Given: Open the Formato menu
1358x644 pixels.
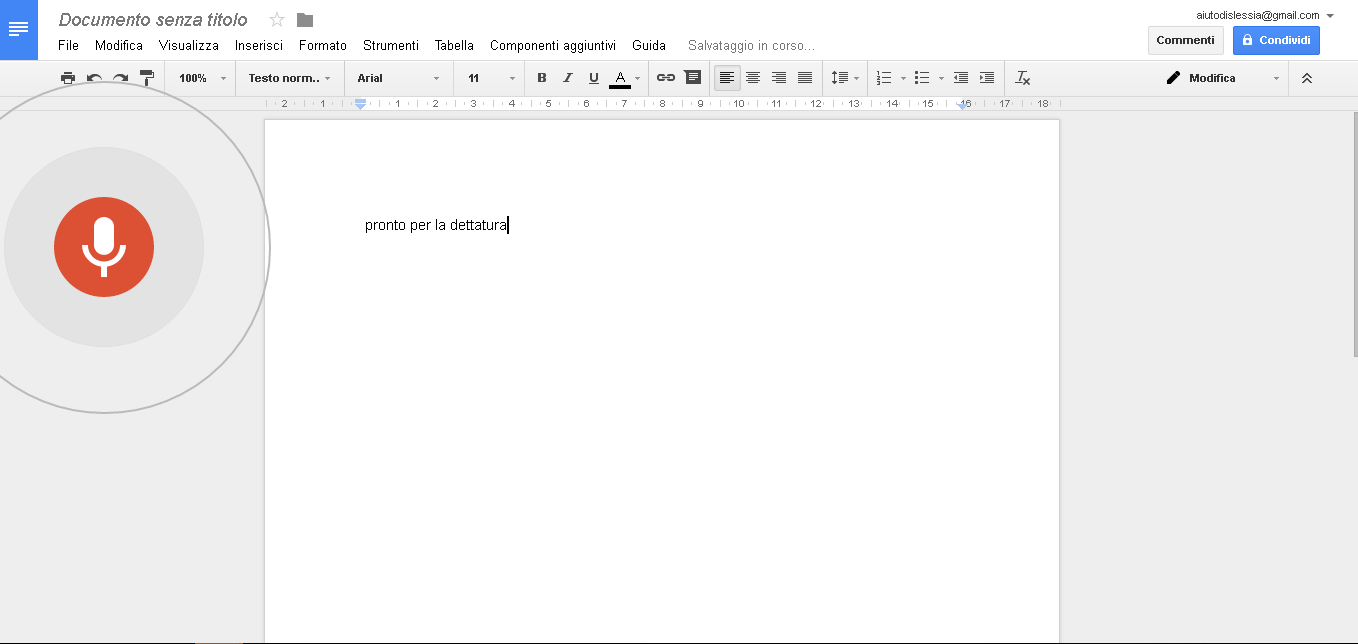Looking at the screenshot, I should pos(323,45).
